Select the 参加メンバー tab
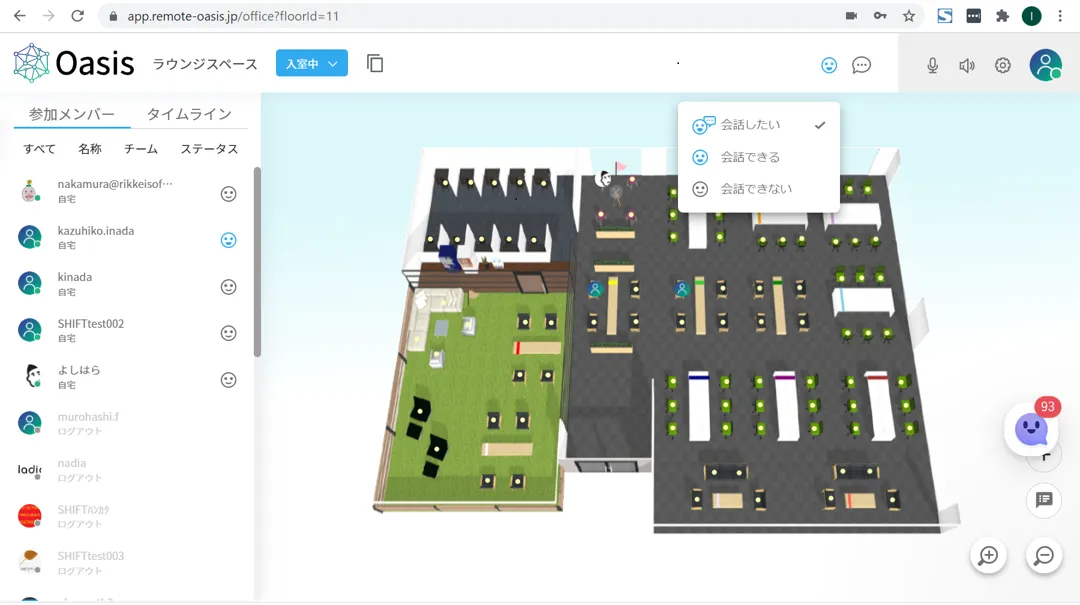 coord(72,114)
